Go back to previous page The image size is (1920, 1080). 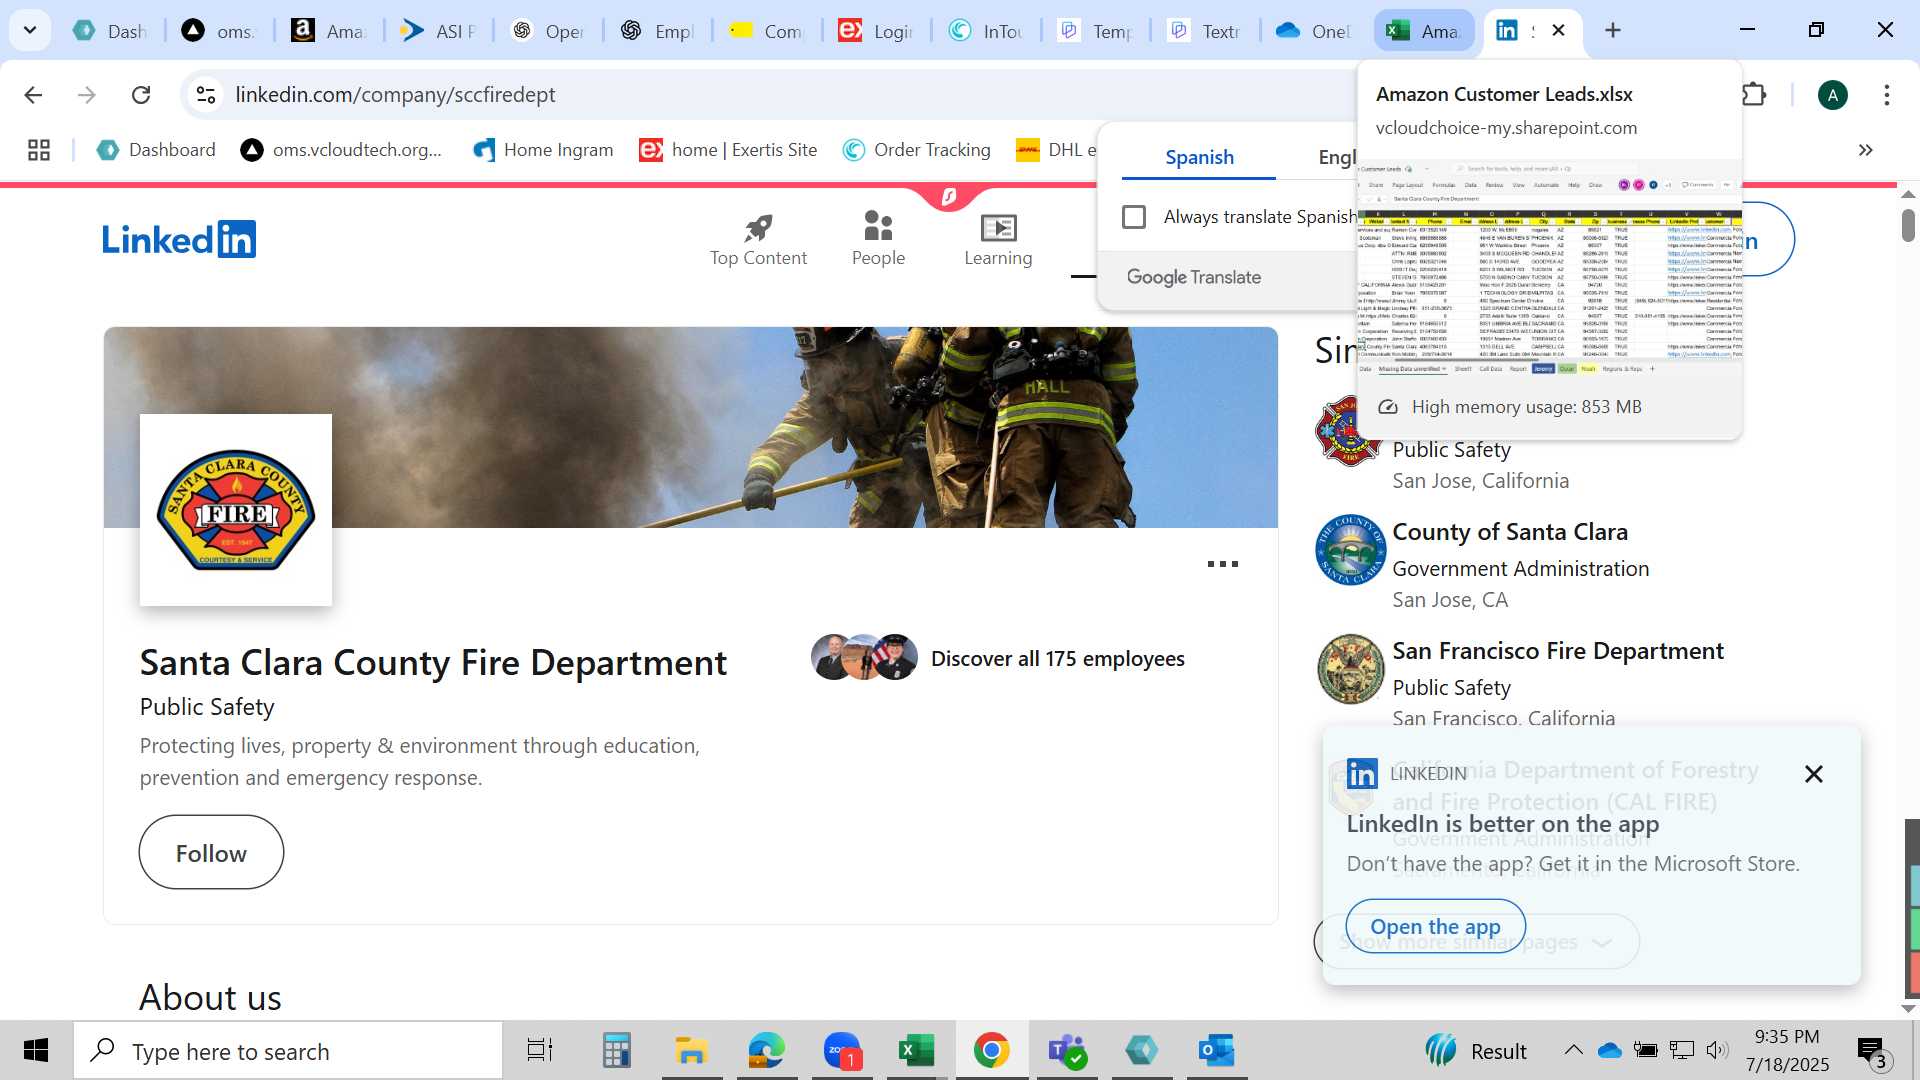pyautogui.click(x=33, y=95)
